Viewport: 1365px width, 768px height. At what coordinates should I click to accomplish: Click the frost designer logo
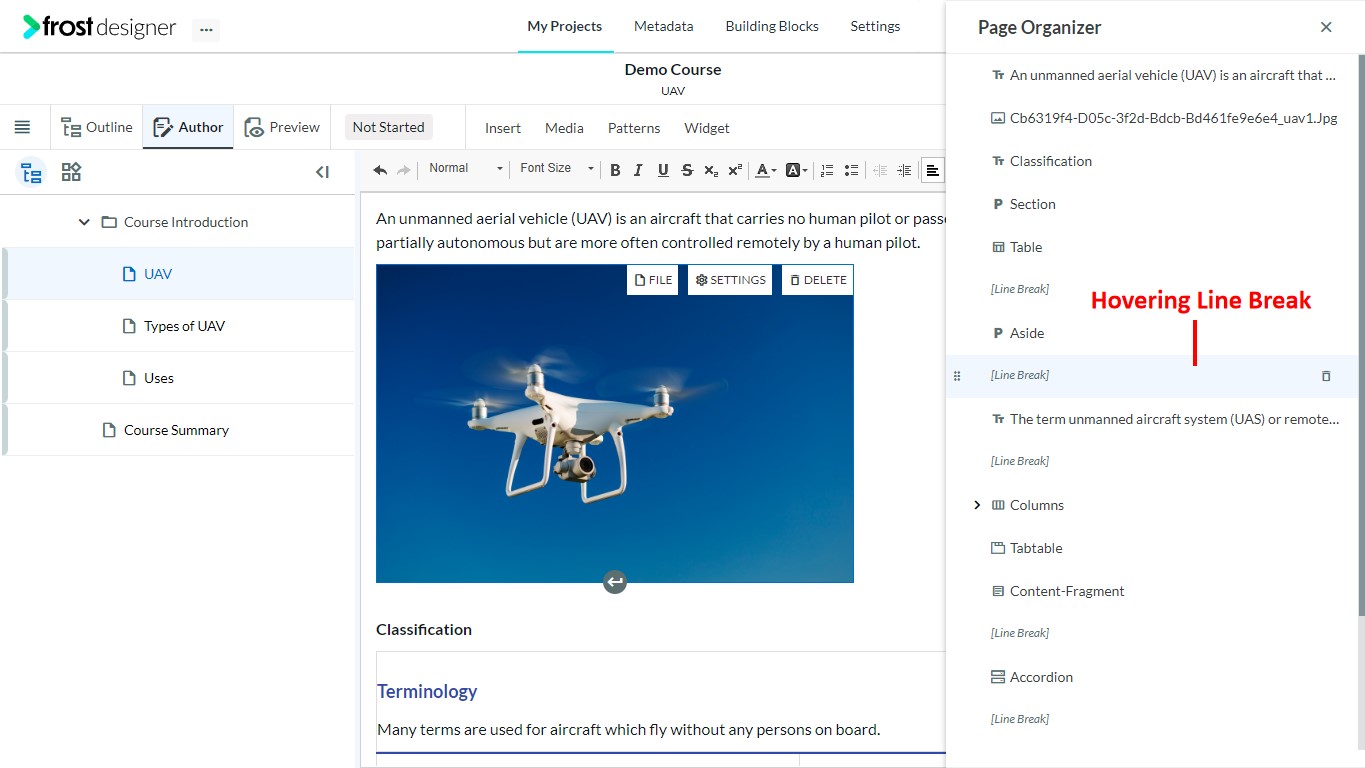[99, 27]
